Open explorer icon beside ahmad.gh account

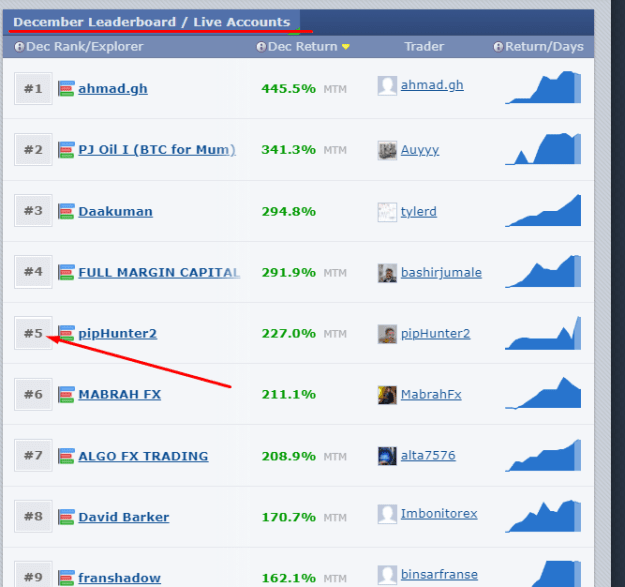(x=66, y=88)
